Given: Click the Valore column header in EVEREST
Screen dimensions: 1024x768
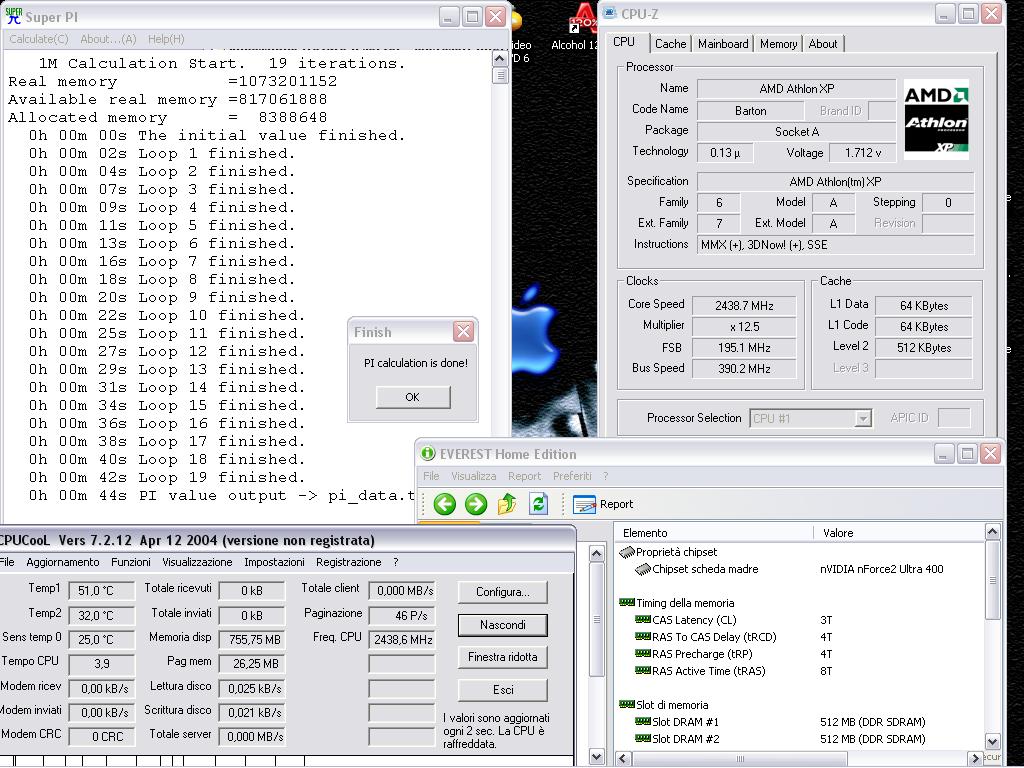Looking at the screenshot, I should [x=899, y=533].
